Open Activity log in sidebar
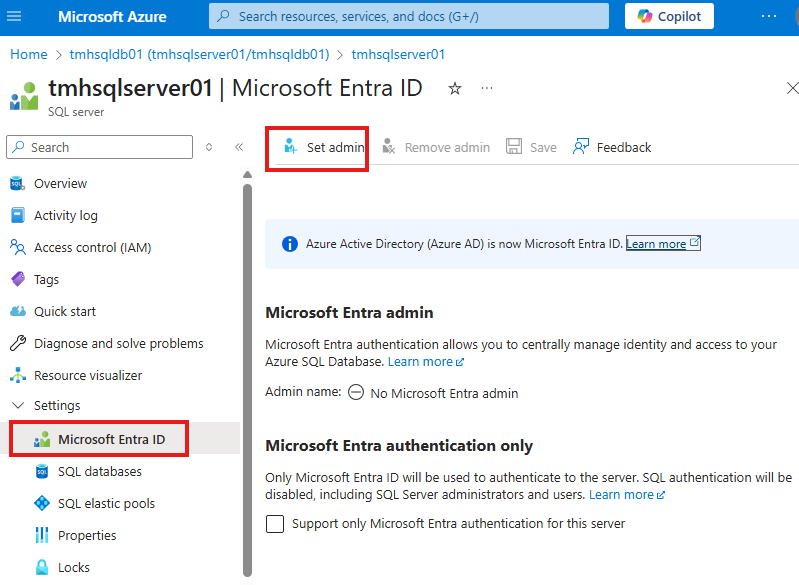 pyautogui.click(x=65, y=216)
